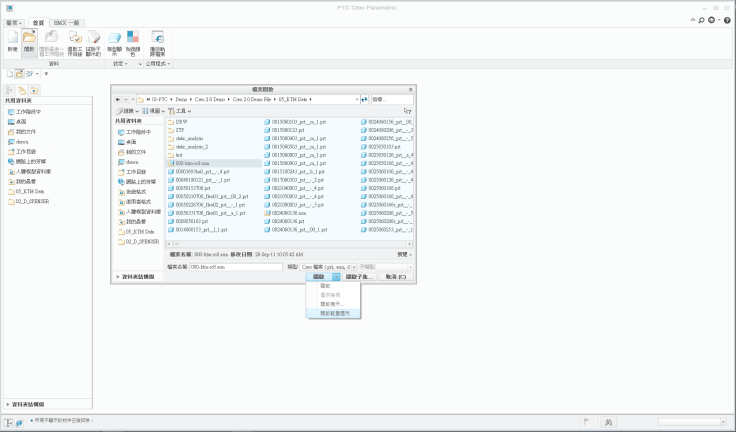Select the 桌面 desktop shortcut in the dialog sidebar
Image resolution: width=736 pixels, height=432 pixels.
(x=132, y=141)
